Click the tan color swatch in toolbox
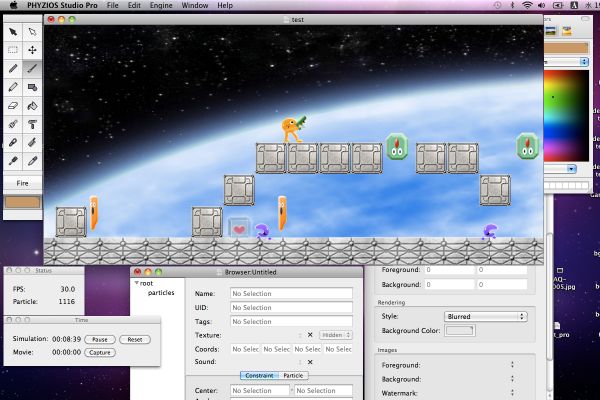The image size is (600, 400). pos(23,202)
